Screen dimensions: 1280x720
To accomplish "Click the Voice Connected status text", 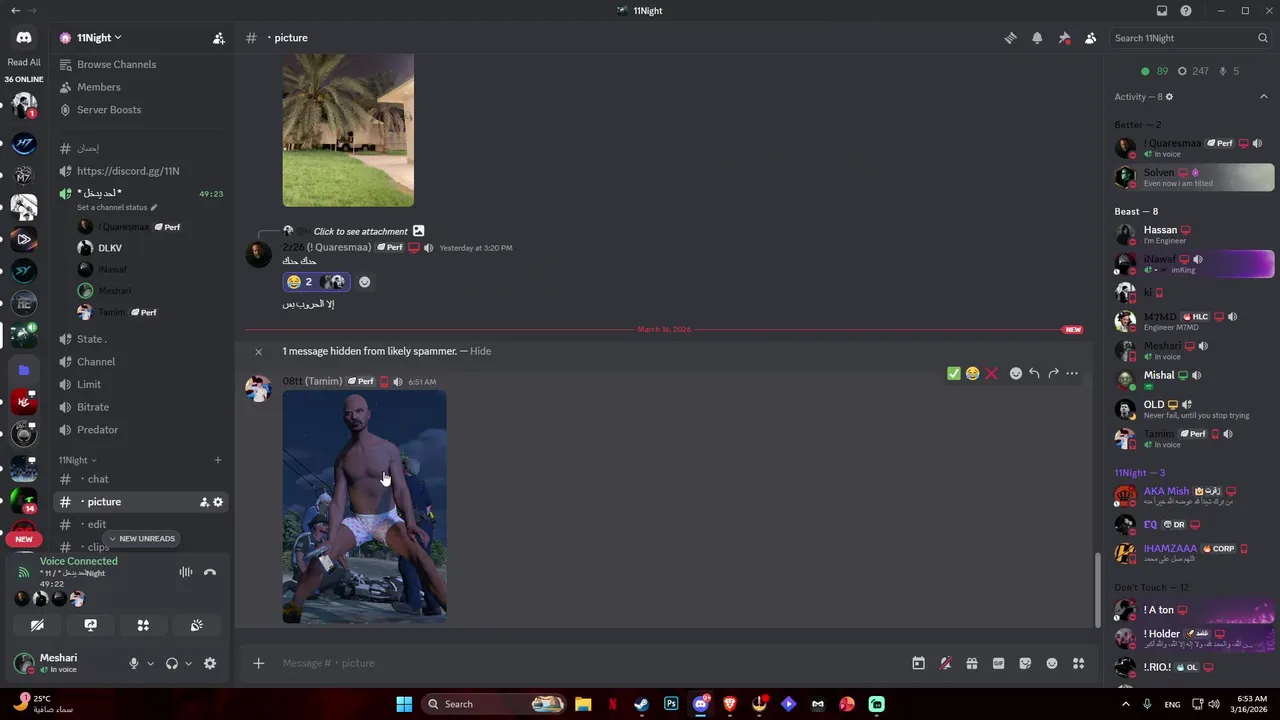I will (x=79, y=561).
